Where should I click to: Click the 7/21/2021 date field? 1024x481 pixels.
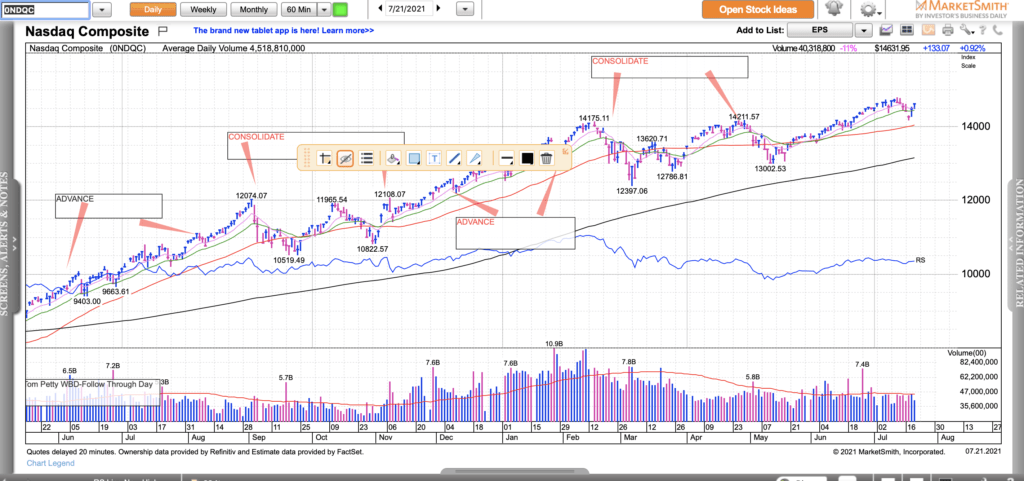click(x=409, y=9)
